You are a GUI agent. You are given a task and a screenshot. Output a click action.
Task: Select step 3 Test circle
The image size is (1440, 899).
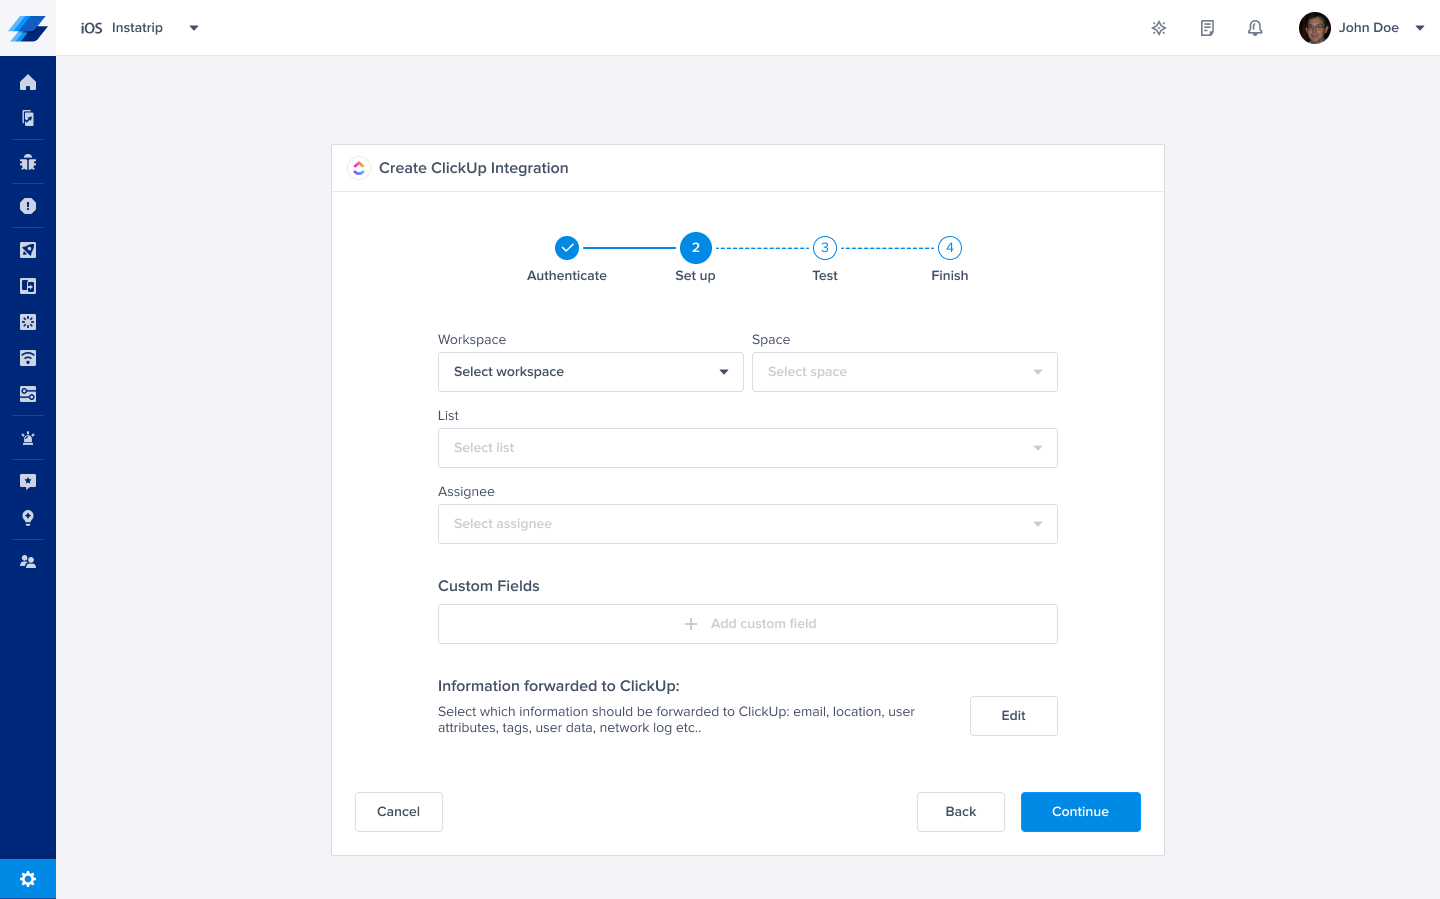pyautogui.click(x=825, y=248)
